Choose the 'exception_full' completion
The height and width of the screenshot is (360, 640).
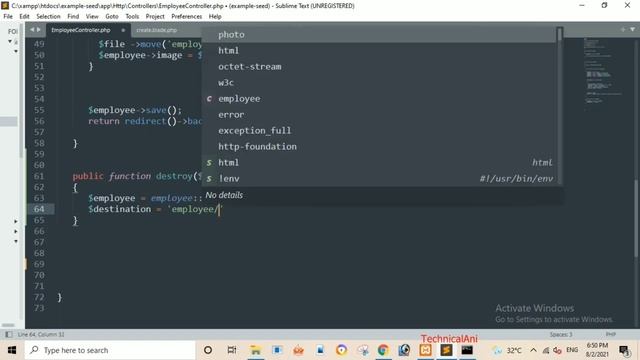click(x=380, y=130)
